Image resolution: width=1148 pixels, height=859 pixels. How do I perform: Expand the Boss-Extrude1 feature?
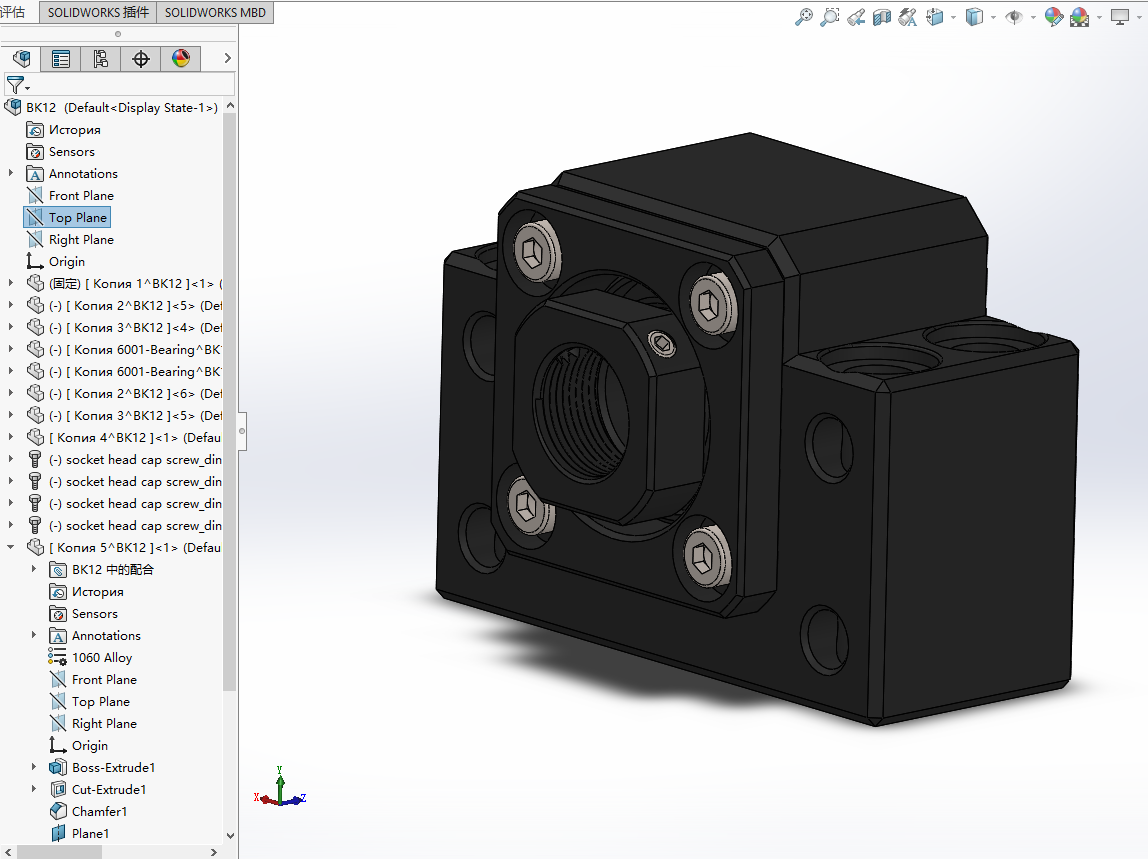[x=34, y=767]
